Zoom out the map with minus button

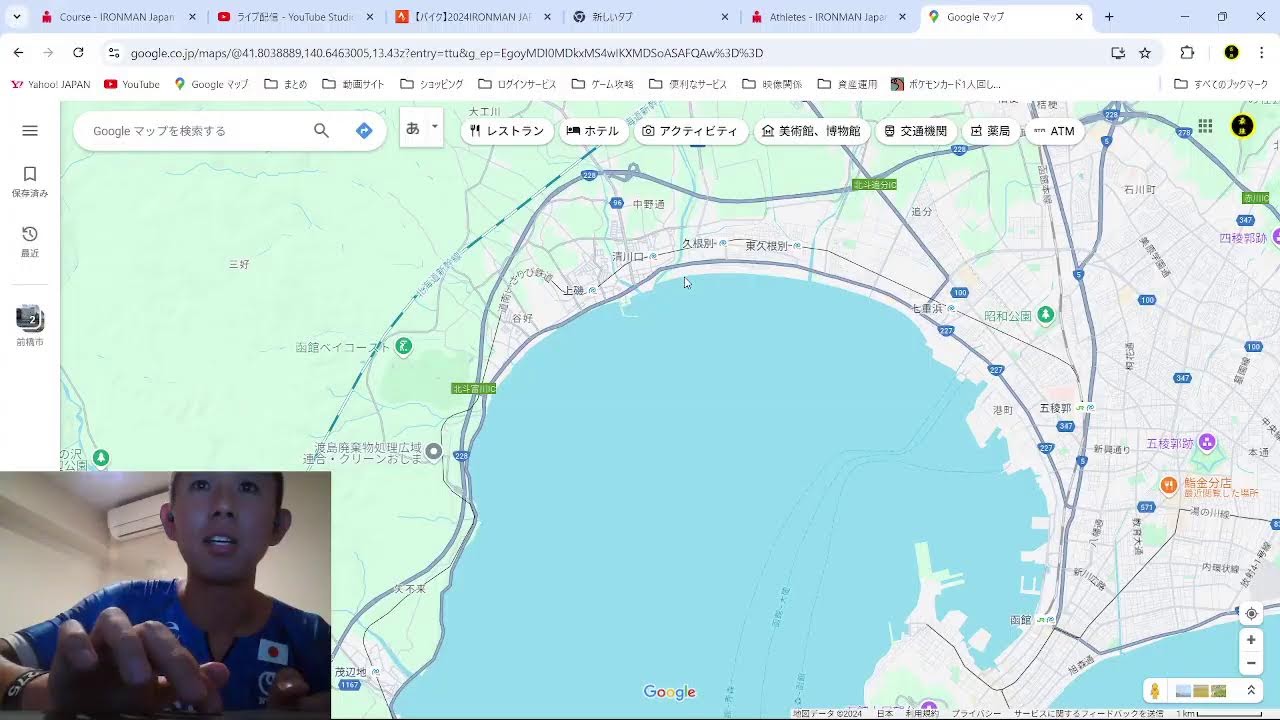click(1251, 663)
